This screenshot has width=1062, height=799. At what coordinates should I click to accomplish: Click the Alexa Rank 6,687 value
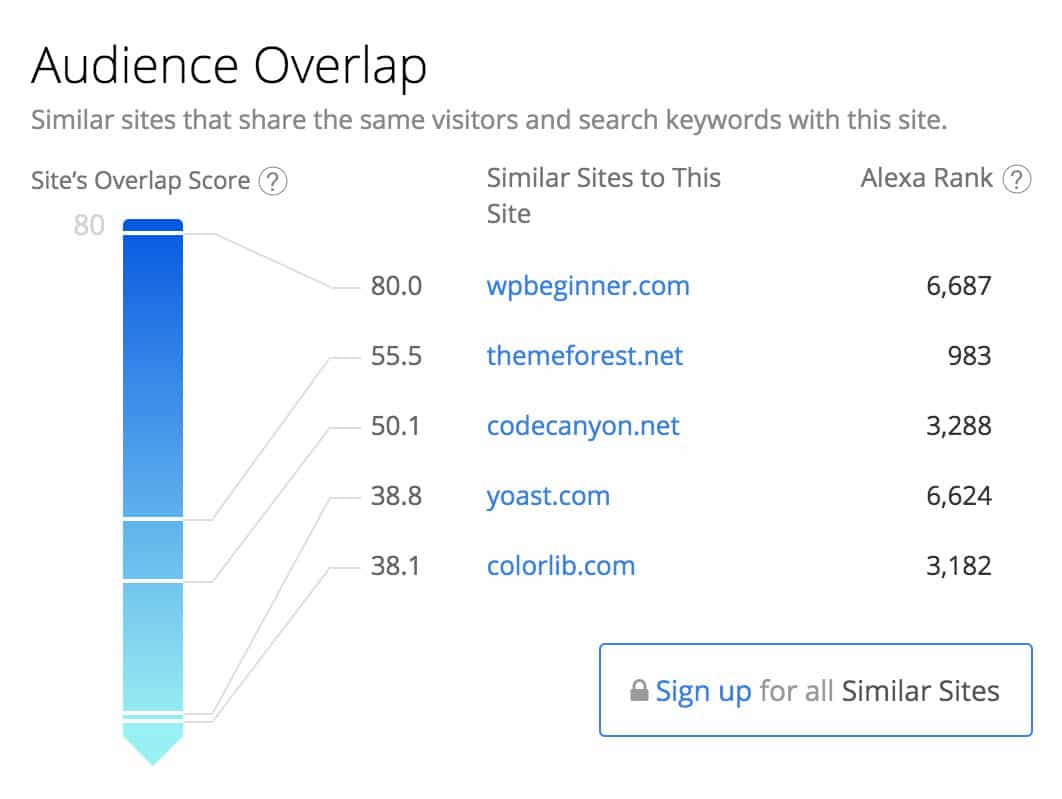pos(958,286)
